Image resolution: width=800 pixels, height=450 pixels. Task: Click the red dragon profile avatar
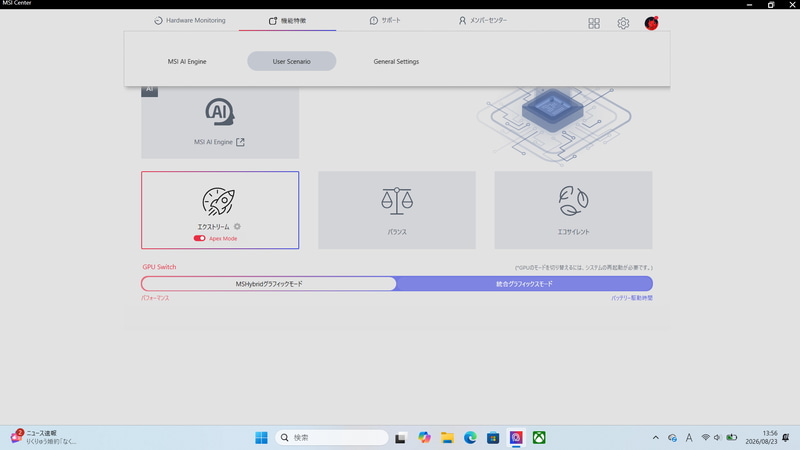[651, 23]
